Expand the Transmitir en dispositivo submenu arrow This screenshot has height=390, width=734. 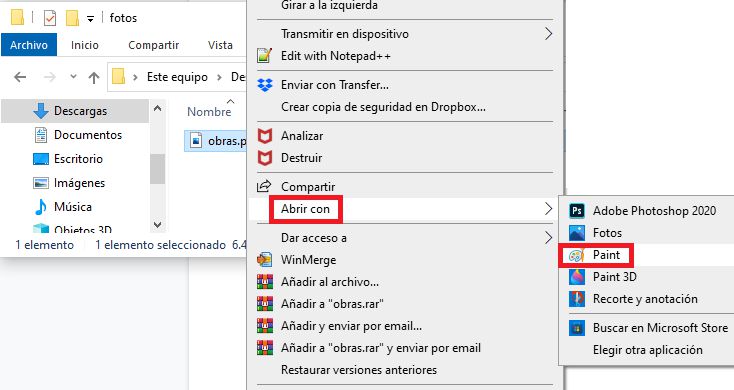[548, 34]
